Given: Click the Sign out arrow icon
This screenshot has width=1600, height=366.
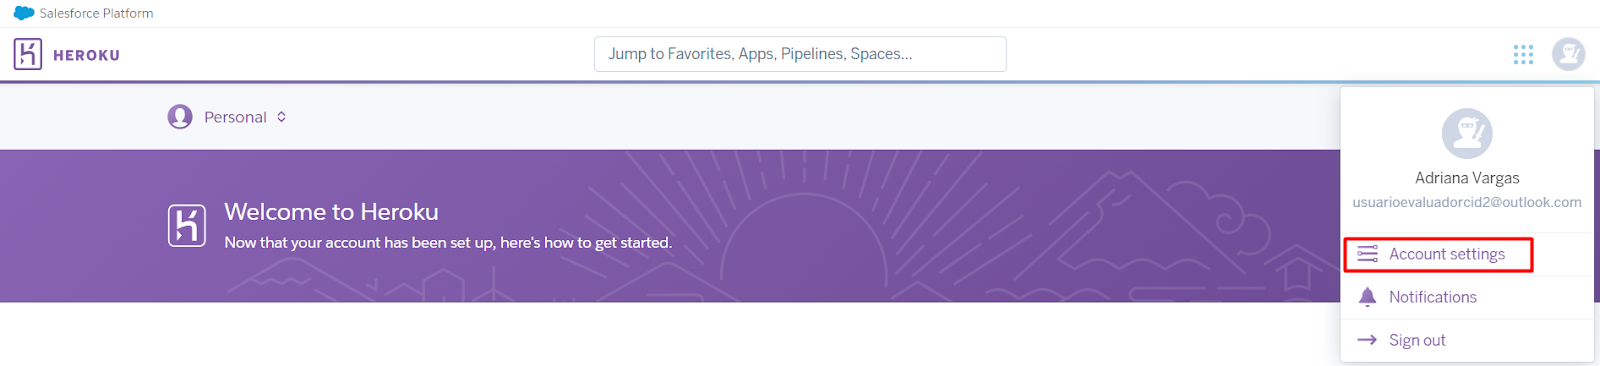Looking at the screenshot, I should coord(1367,340).
